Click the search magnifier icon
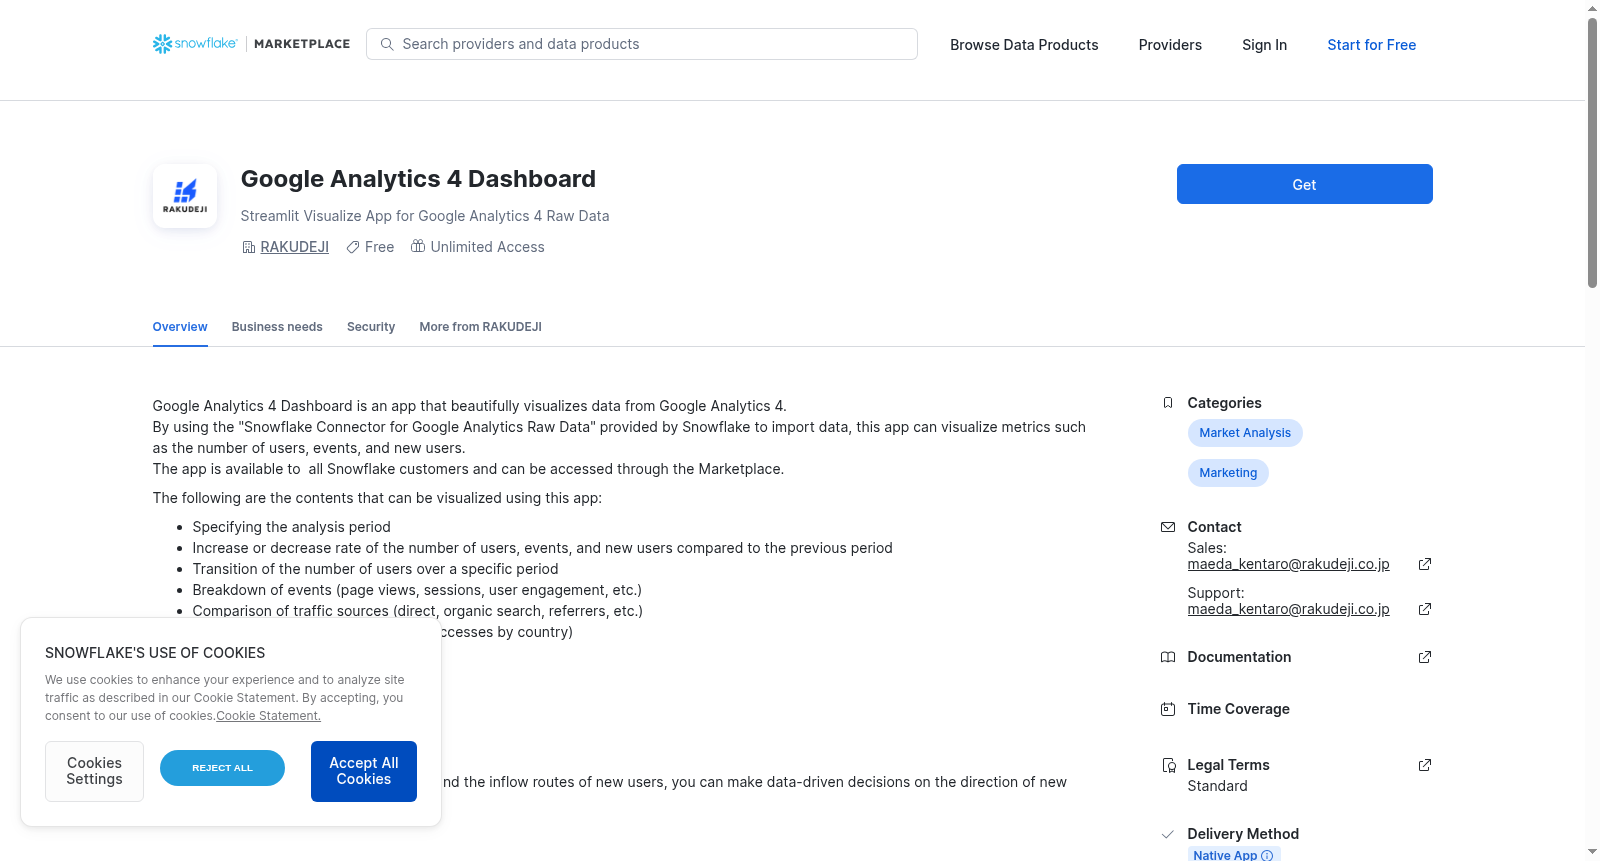 [x=387, y=44]
